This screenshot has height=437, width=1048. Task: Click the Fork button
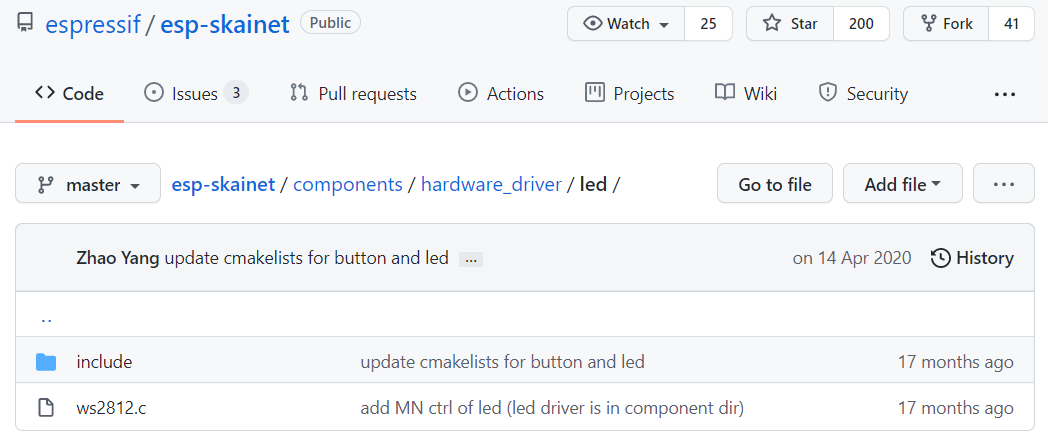(x=945, y=24)
